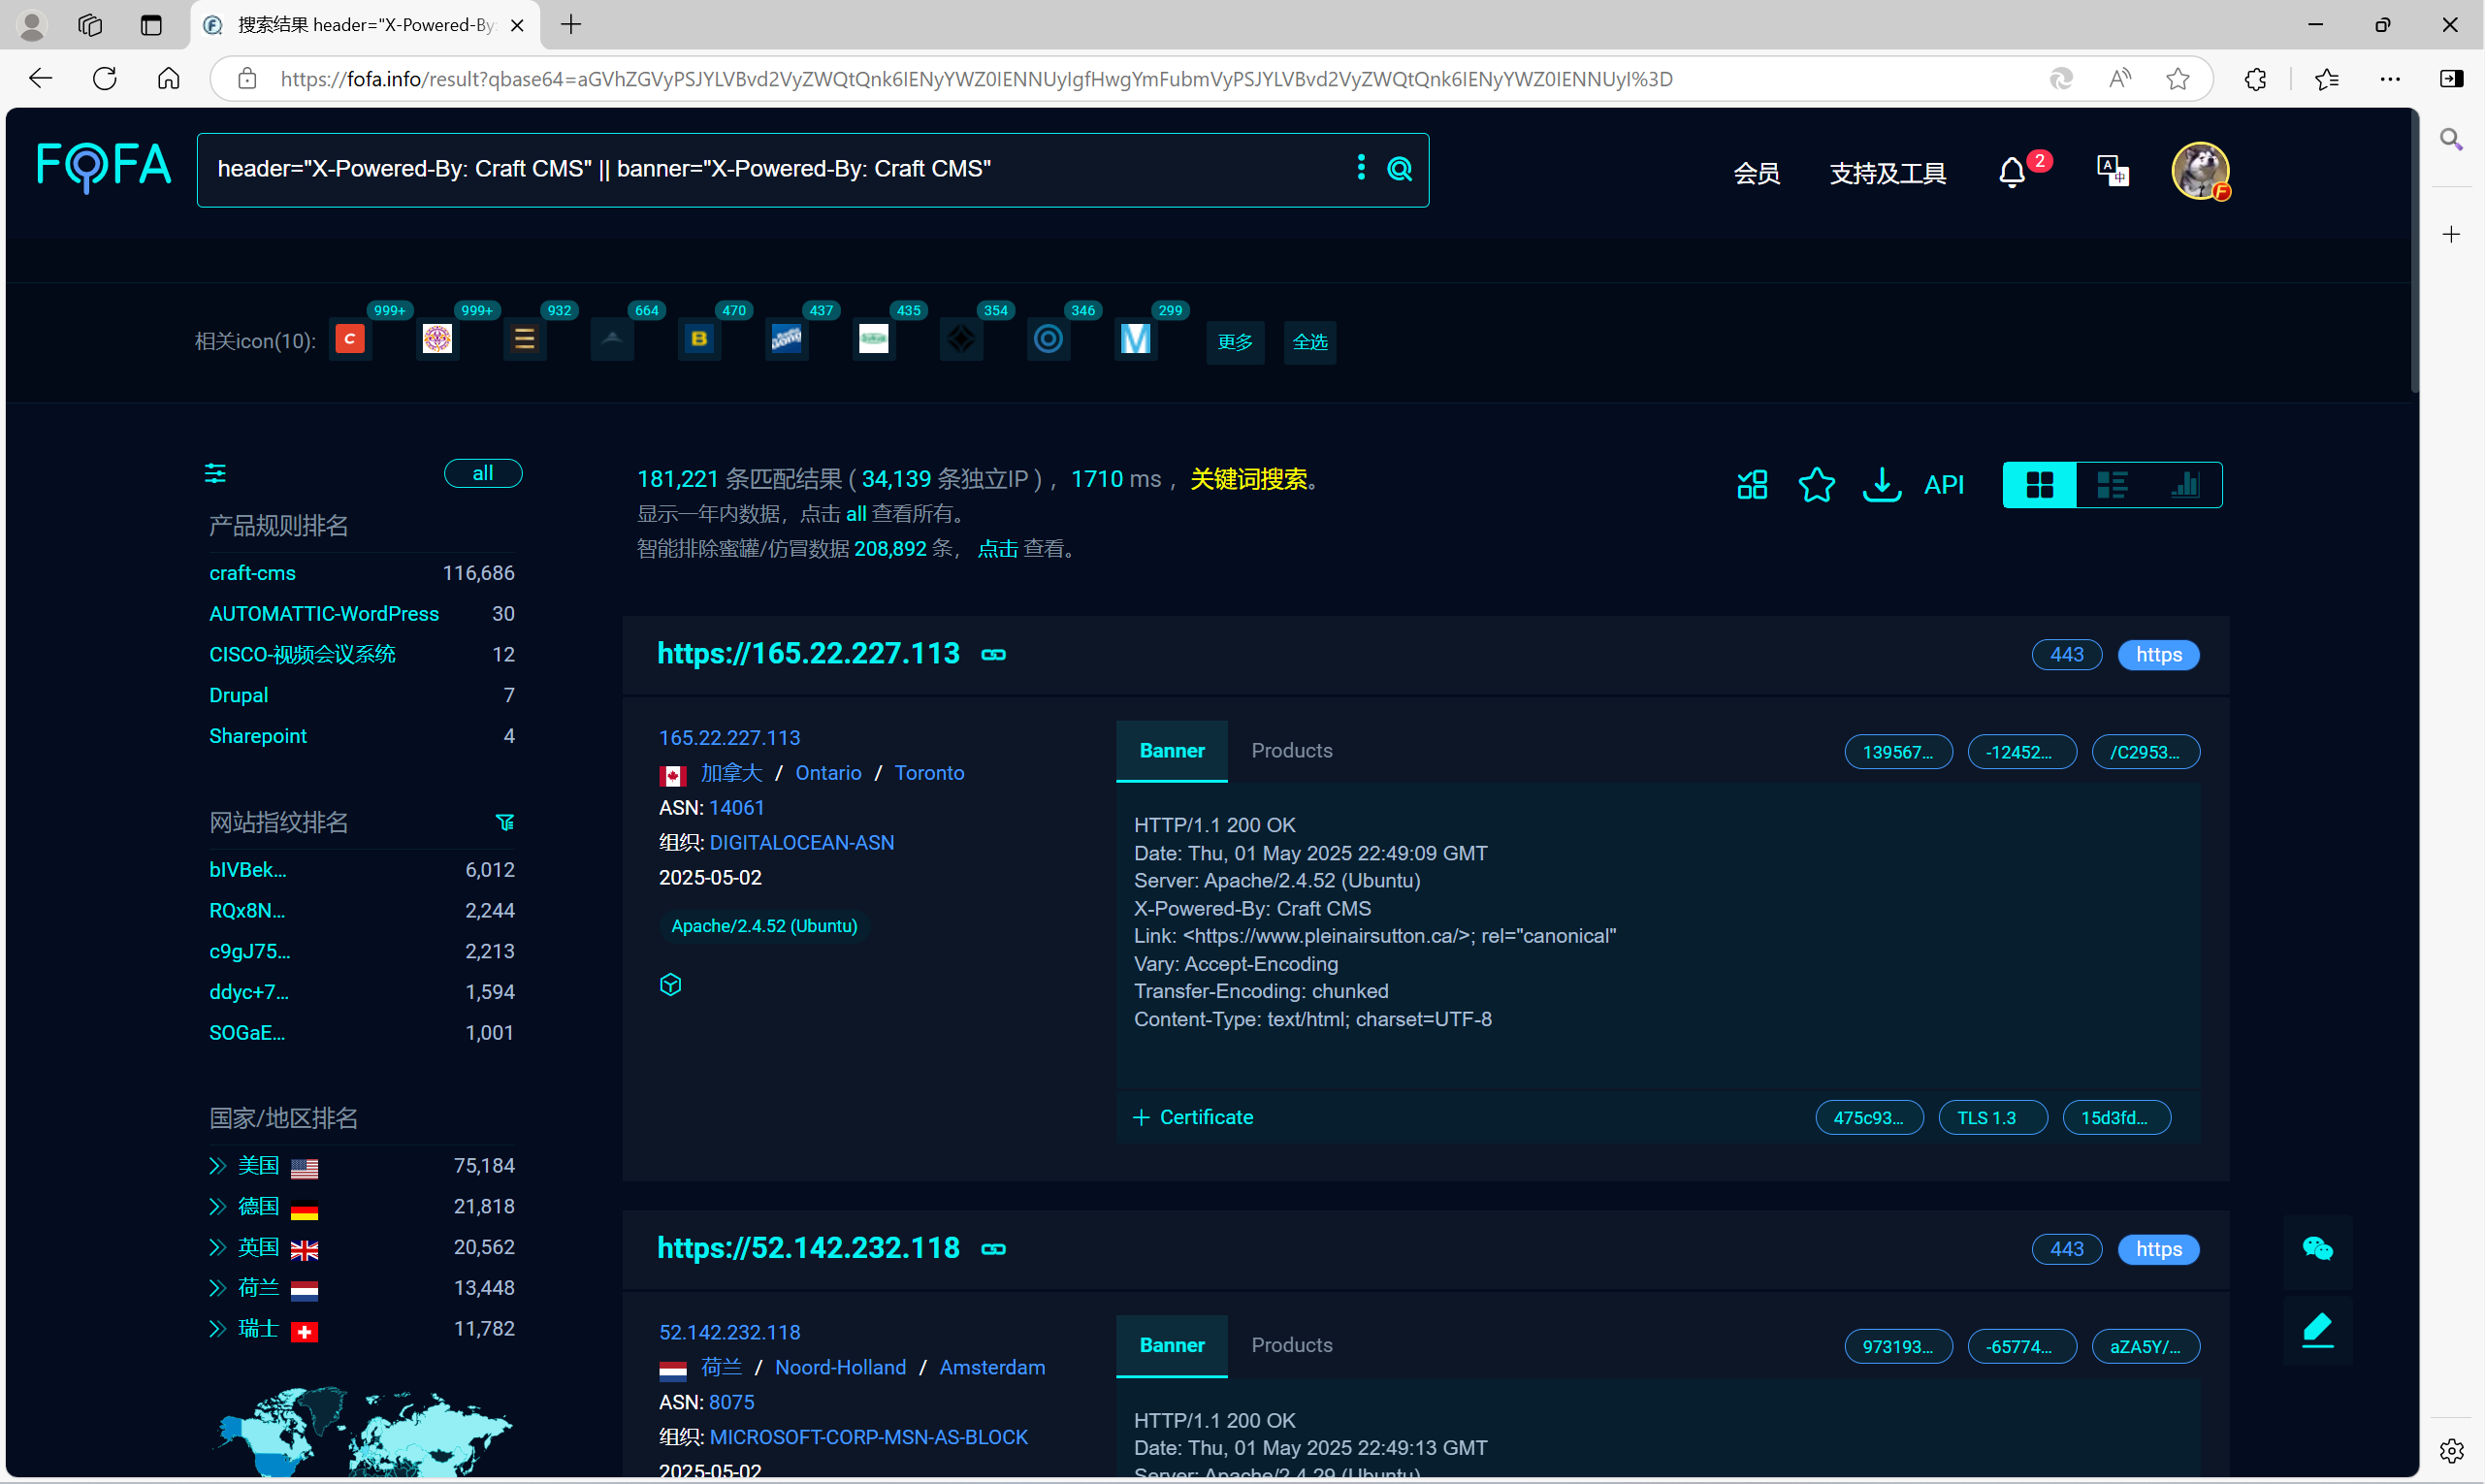Select the red C related icon

pos(349,340)
